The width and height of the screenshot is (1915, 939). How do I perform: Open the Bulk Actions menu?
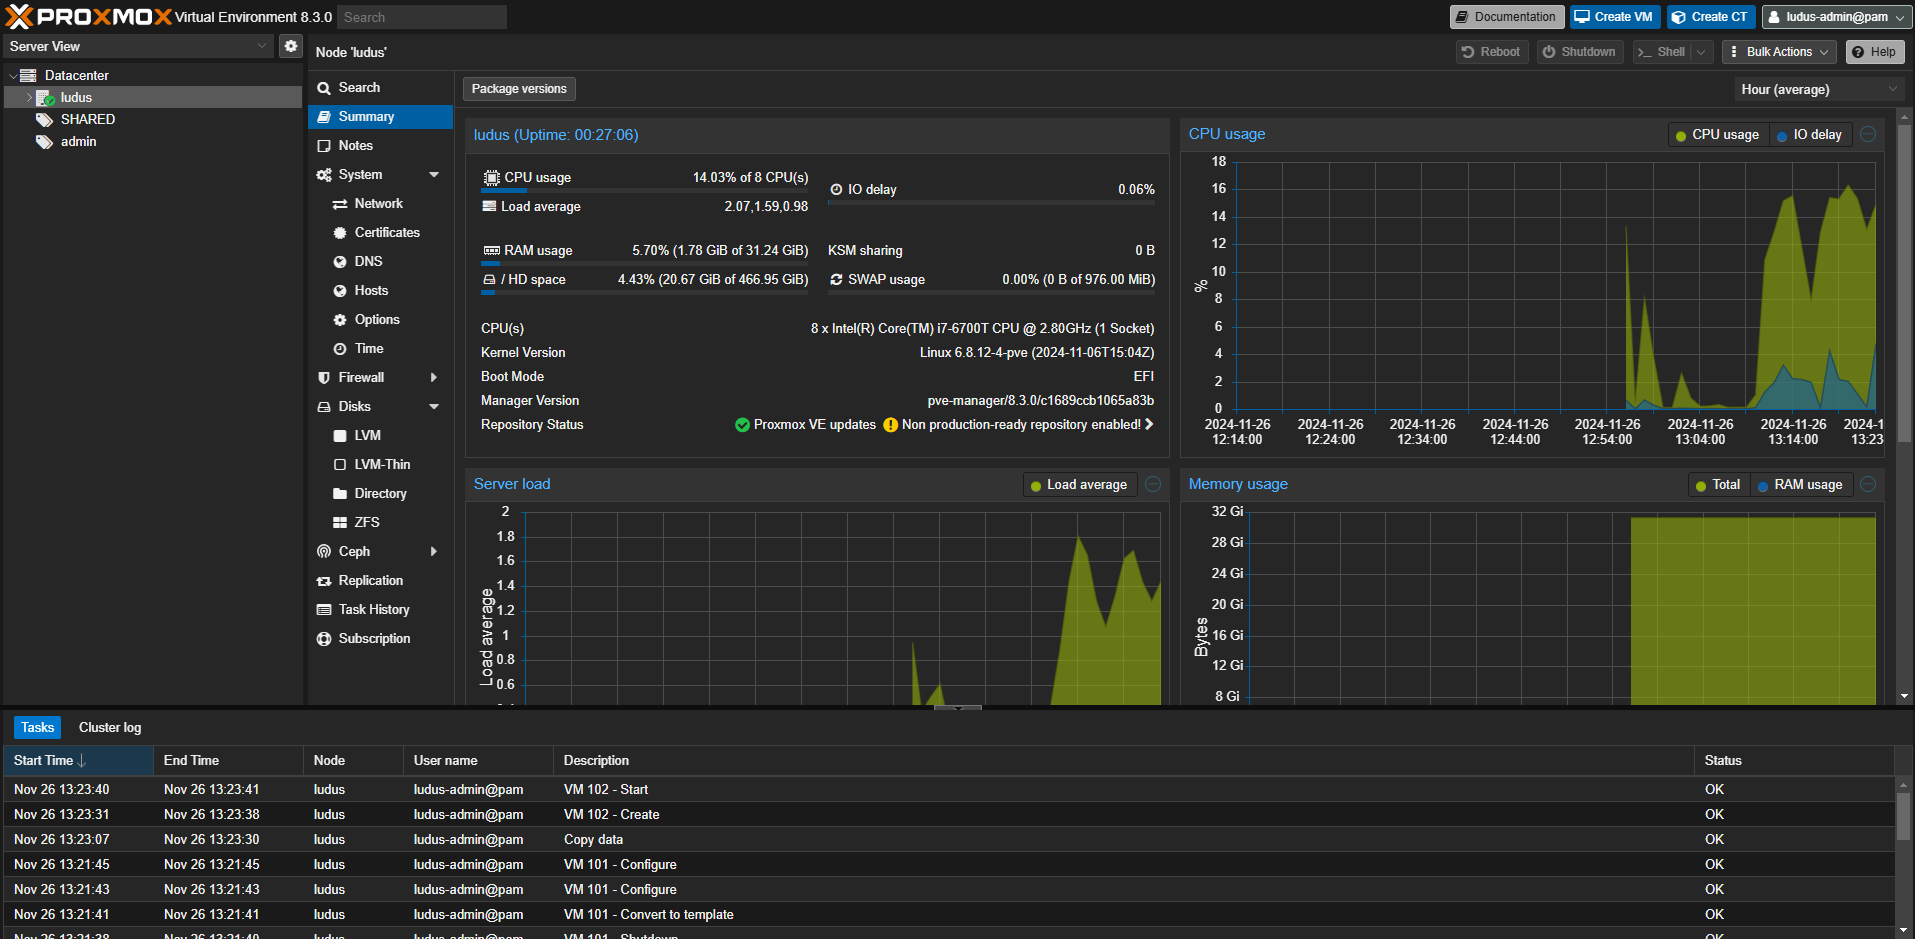[1779, 52]
